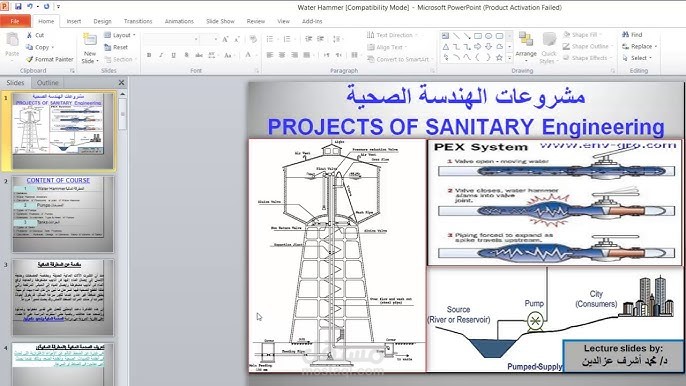The image size is (686, 386).
Task: Expand the shapes gallery more arrow
Action: (x=510, y=58)
